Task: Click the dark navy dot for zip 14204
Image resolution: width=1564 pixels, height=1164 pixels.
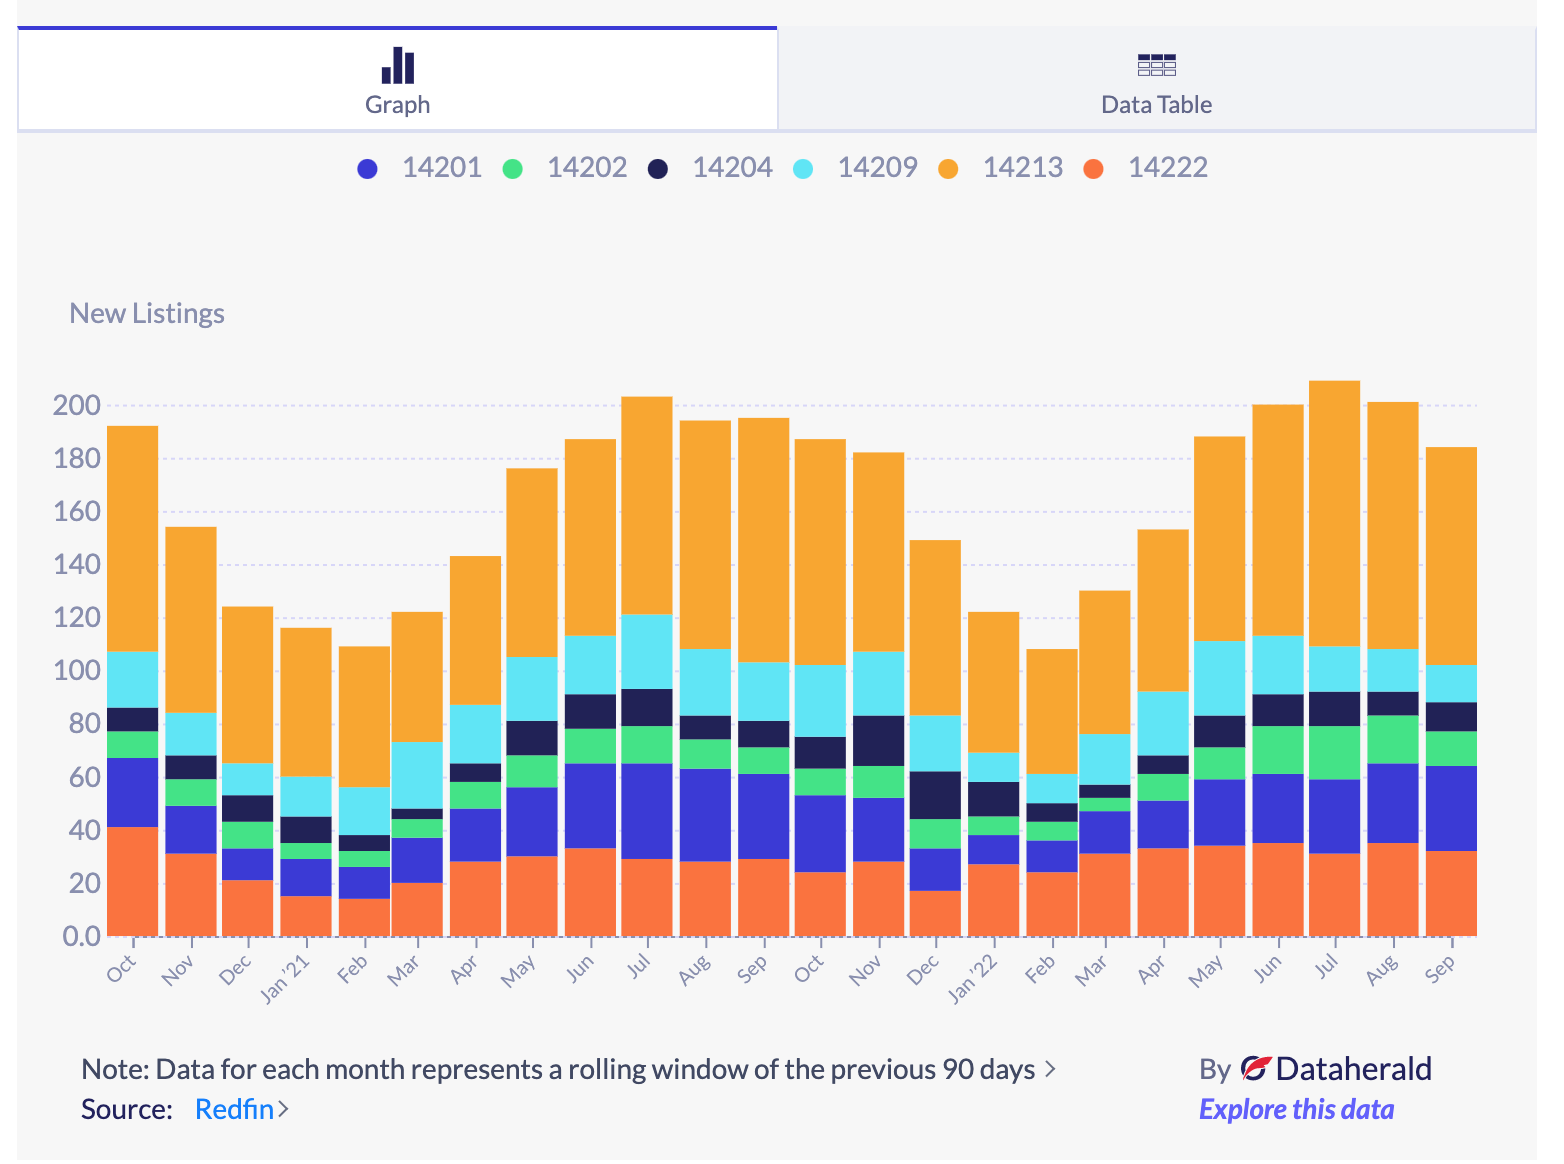Action: point(658,168)
